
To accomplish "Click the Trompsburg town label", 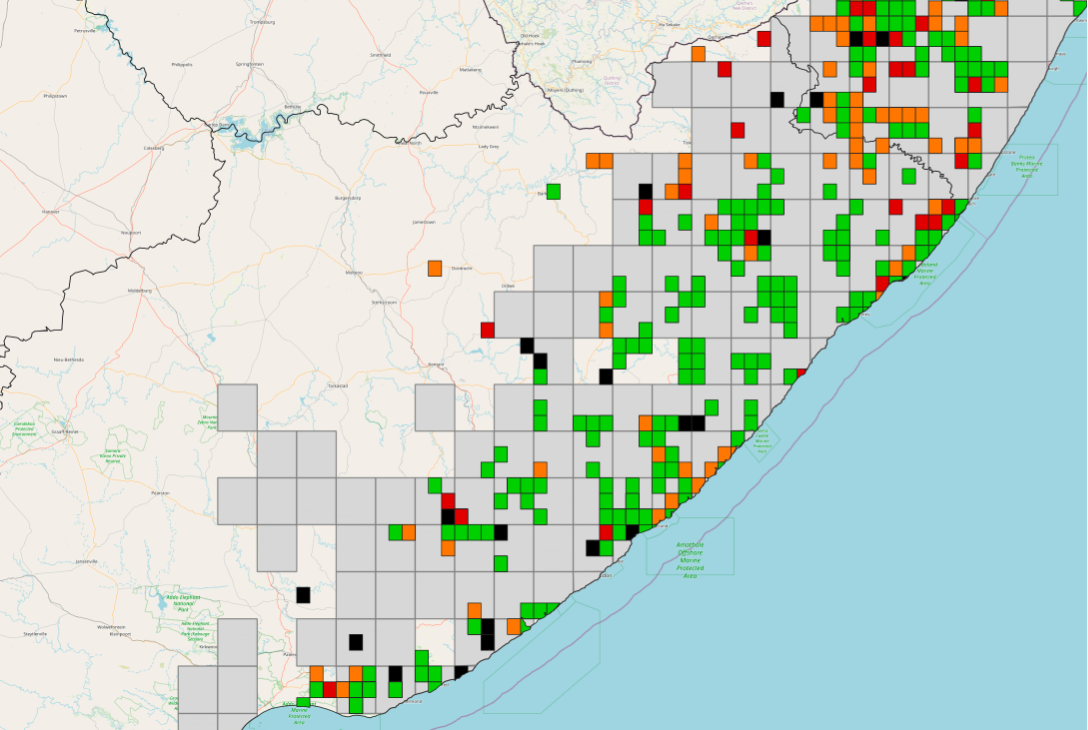I will click(x=262, y=21).
